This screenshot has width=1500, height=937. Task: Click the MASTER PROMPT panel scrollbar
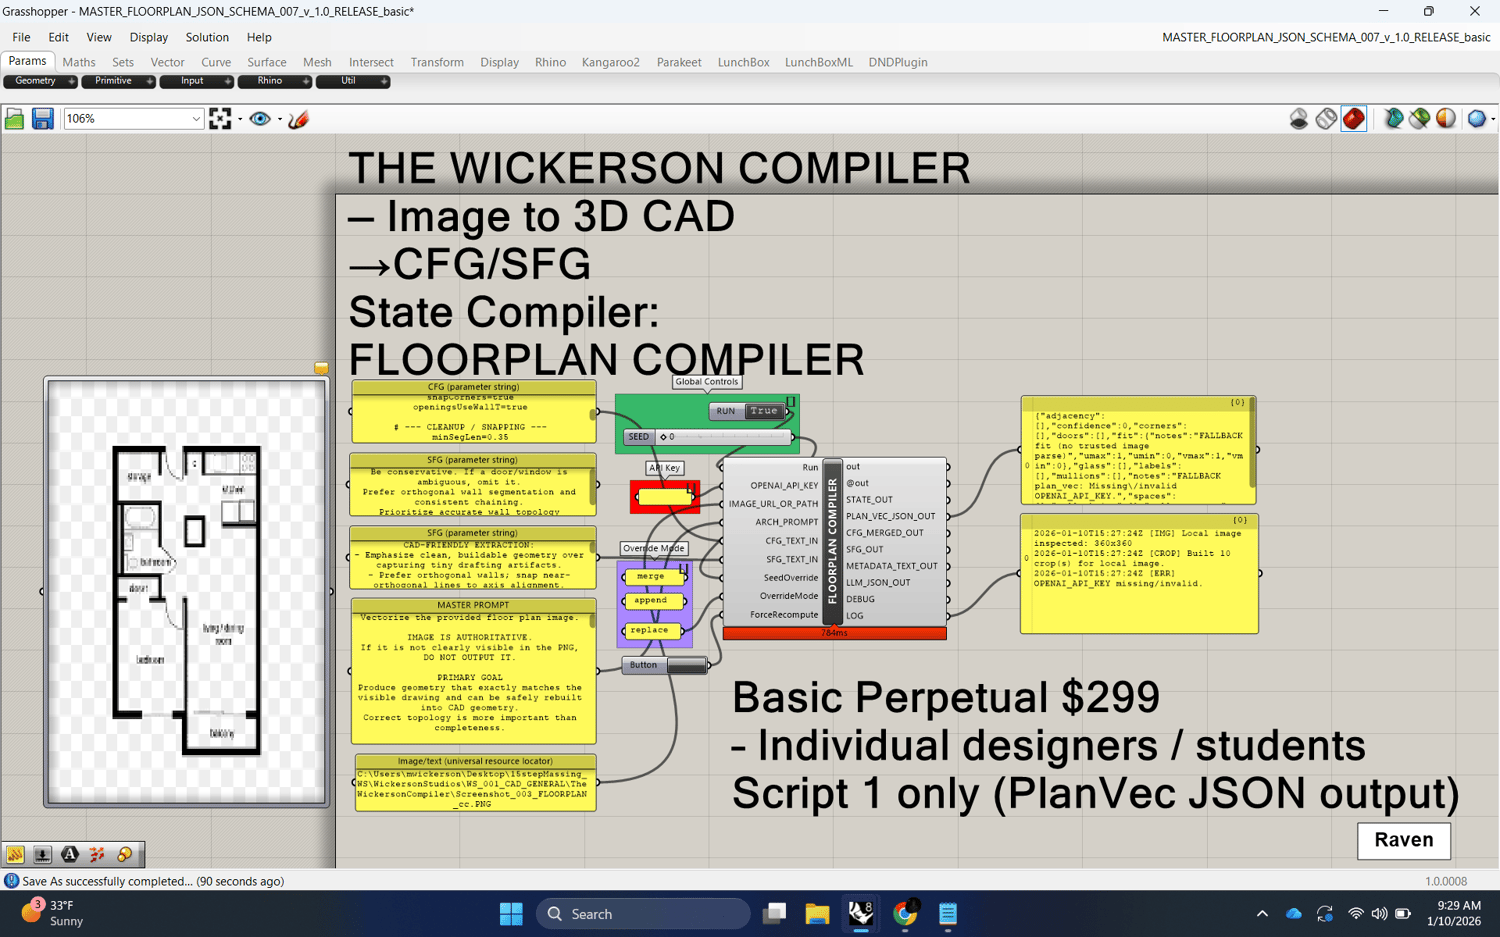(x=593, y=620)
